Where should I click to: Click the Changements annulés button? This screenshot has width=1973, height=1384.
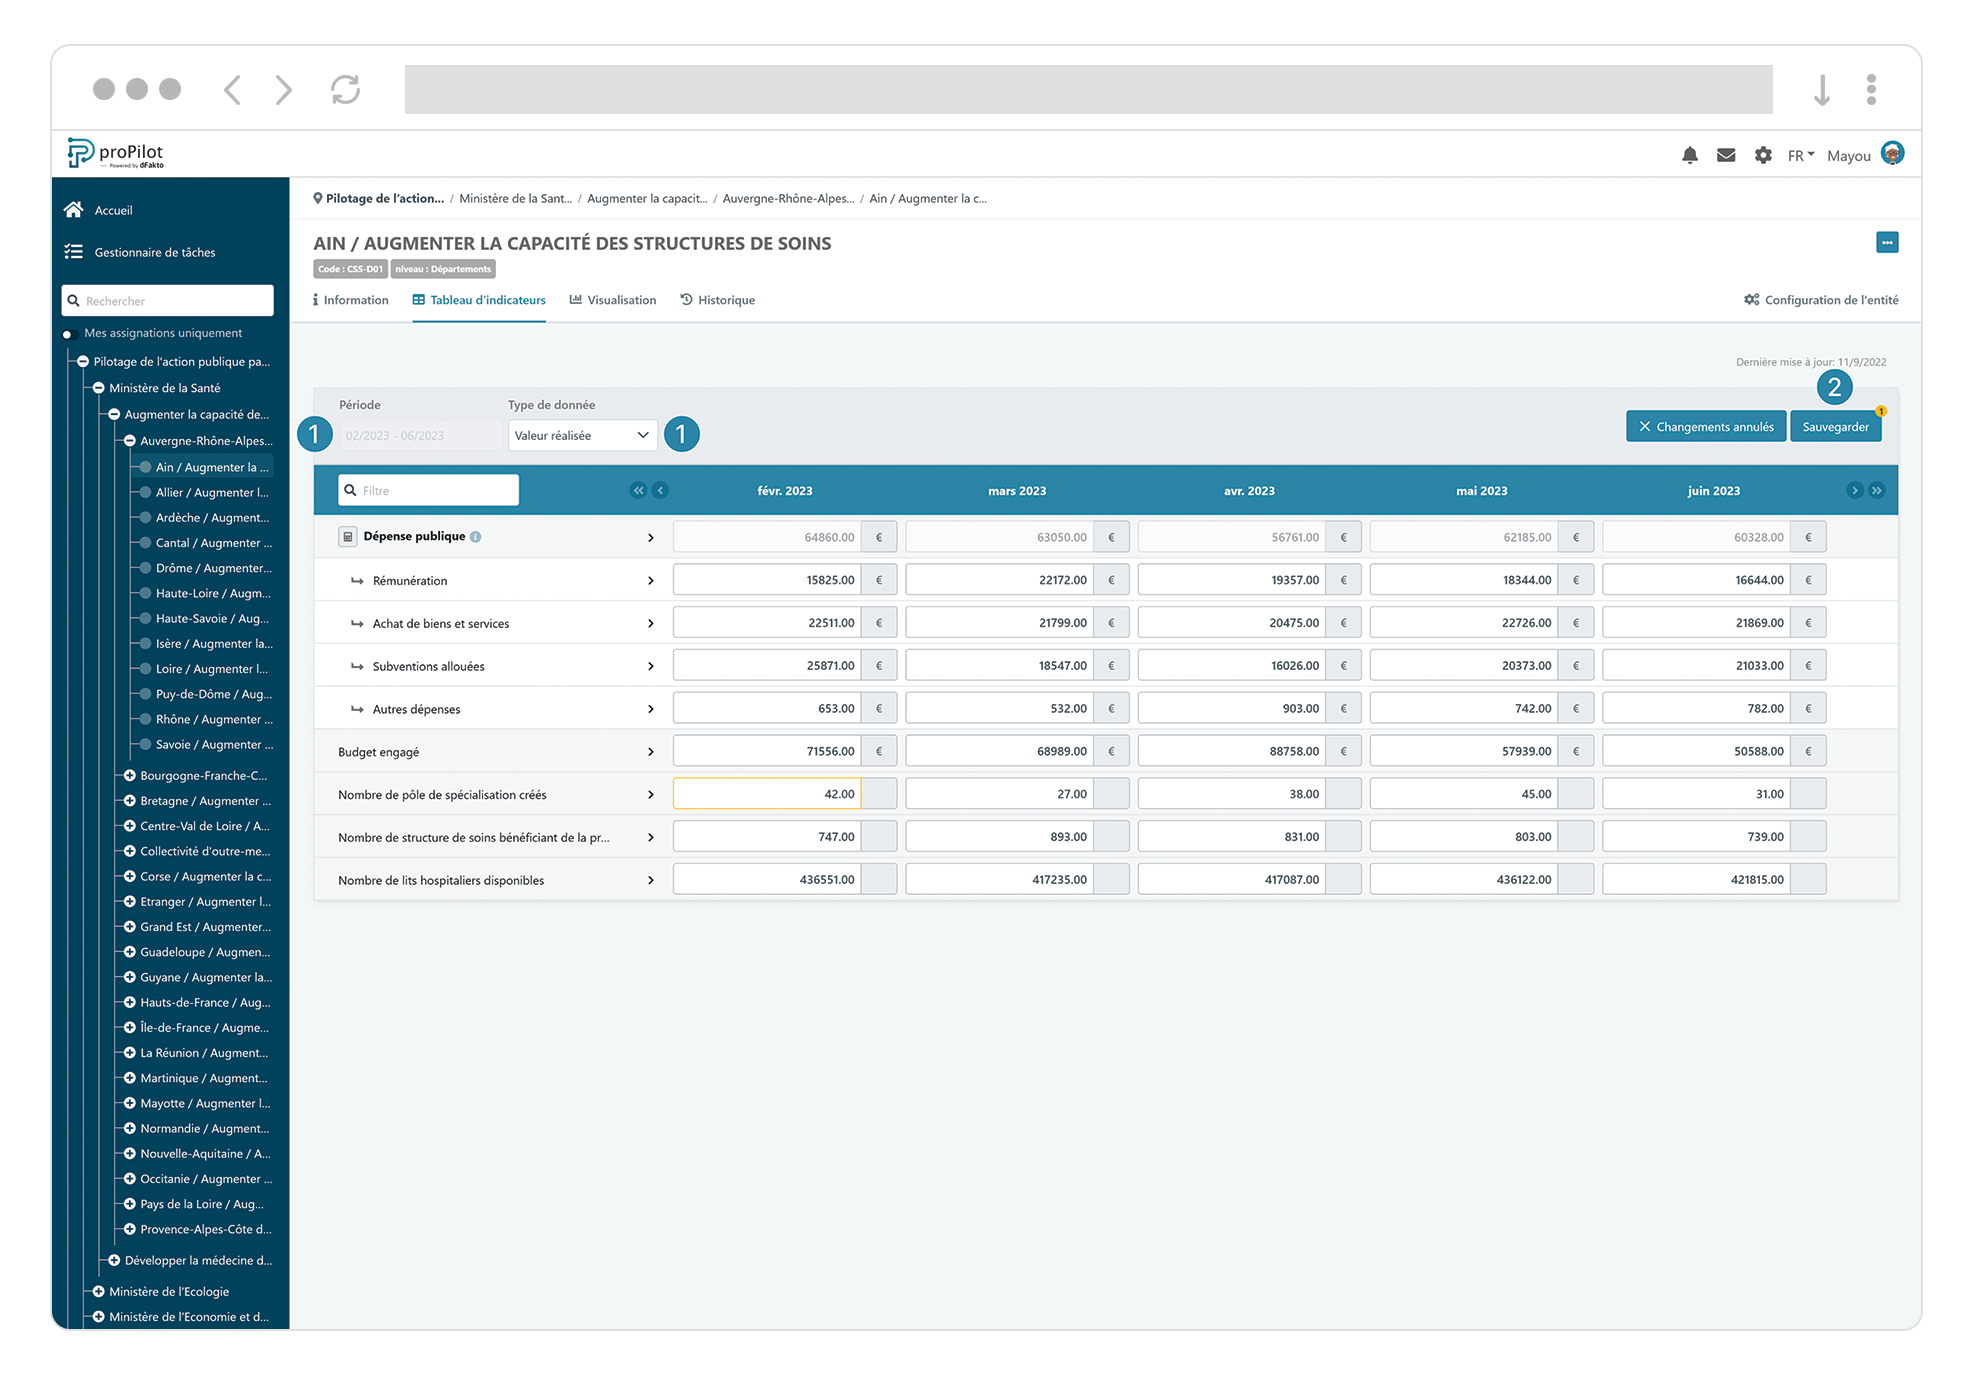[x=1705, y=427]
